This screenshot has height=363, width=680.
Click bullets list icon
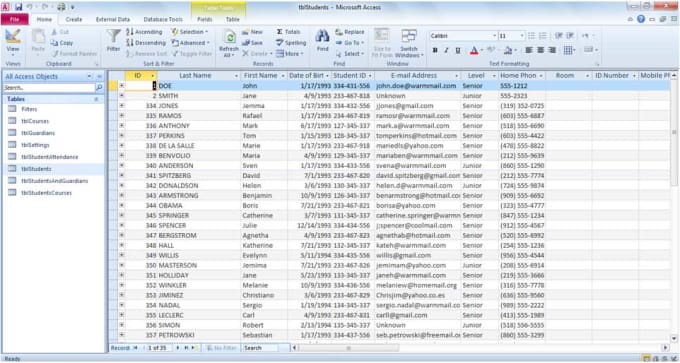tap(531, 36)
